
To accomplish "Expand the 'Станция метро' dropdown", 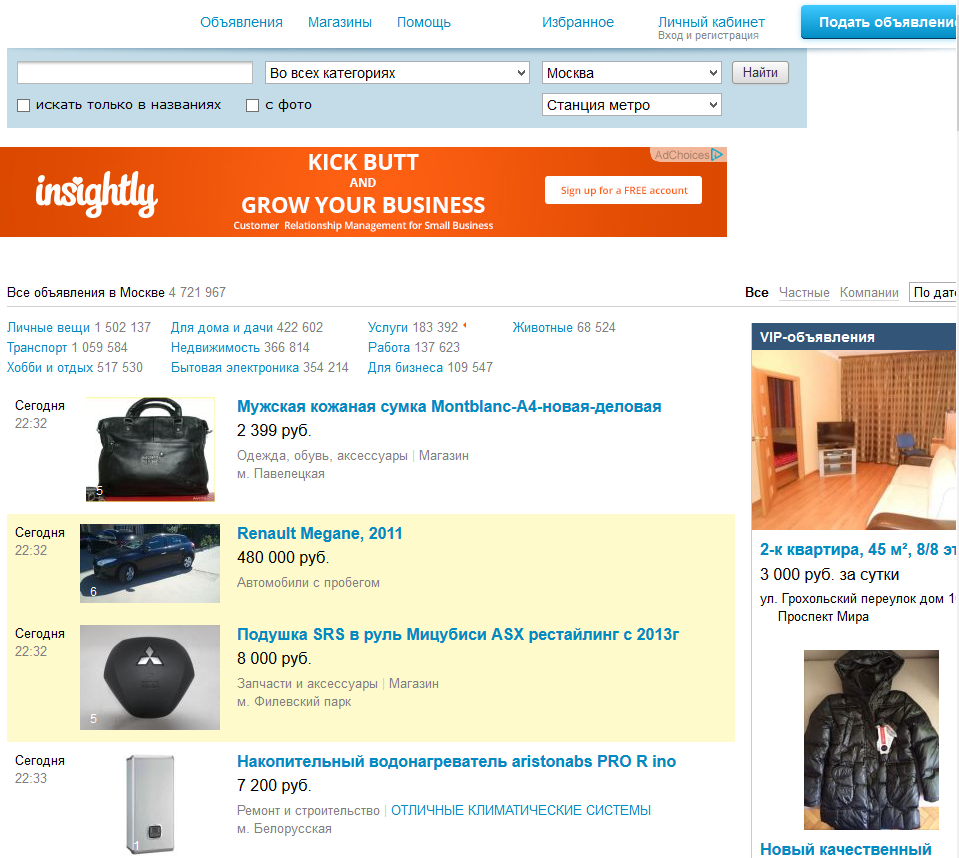I will click(632, 105).
